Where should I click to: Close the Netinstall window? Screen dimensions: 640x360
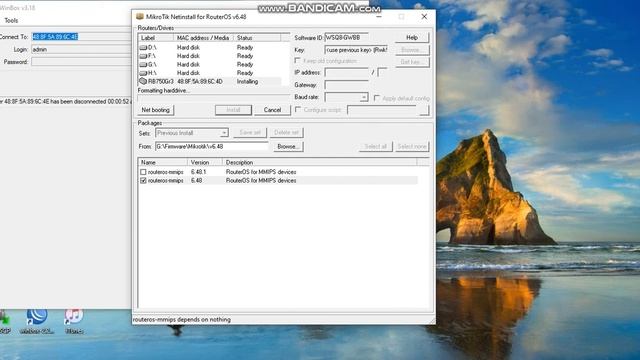(x=424, y=17)
